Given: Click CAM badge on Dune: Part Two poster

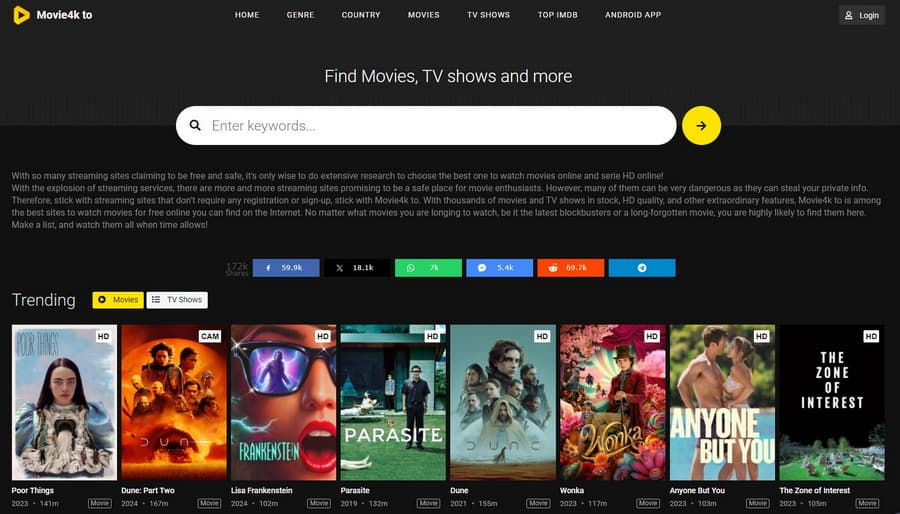Looking at the screenshot, I should 210,337.
